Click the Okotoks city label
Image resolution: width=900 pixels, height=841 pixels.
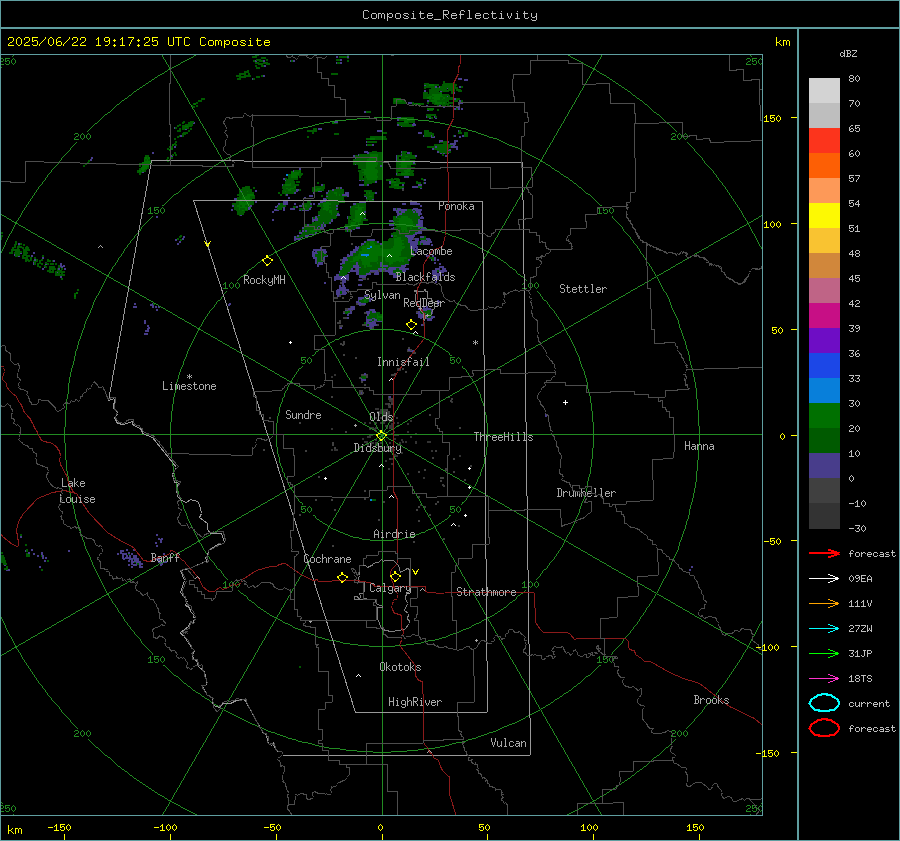click(x=400, y=667)
